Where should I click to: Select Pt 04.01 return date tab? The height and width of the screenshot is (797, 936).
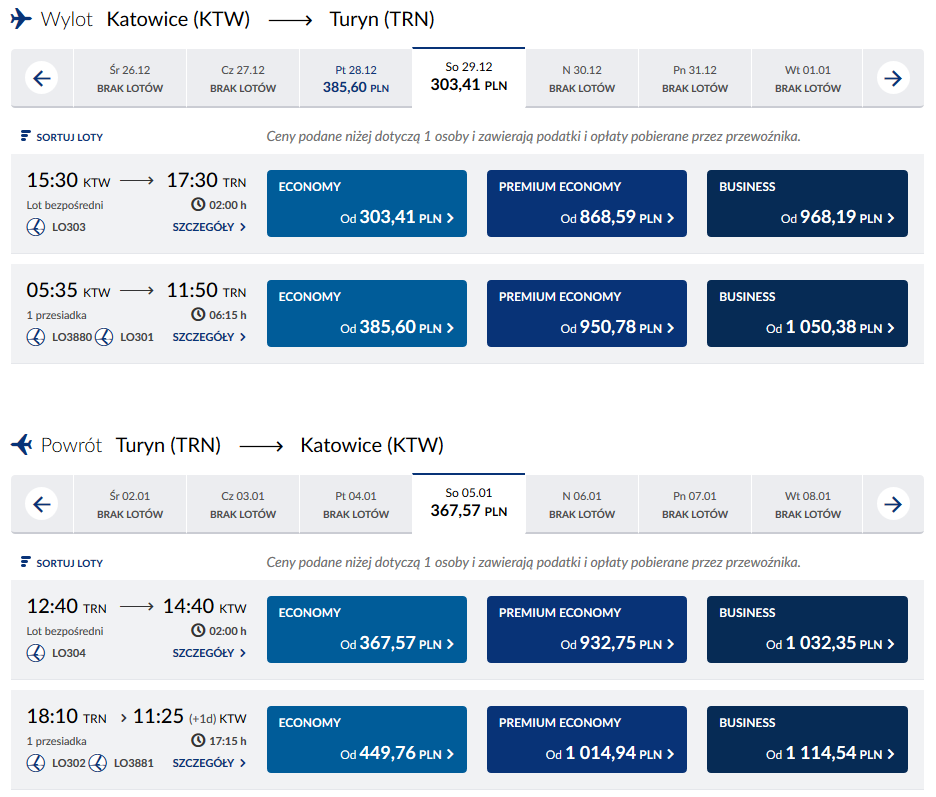356,504
